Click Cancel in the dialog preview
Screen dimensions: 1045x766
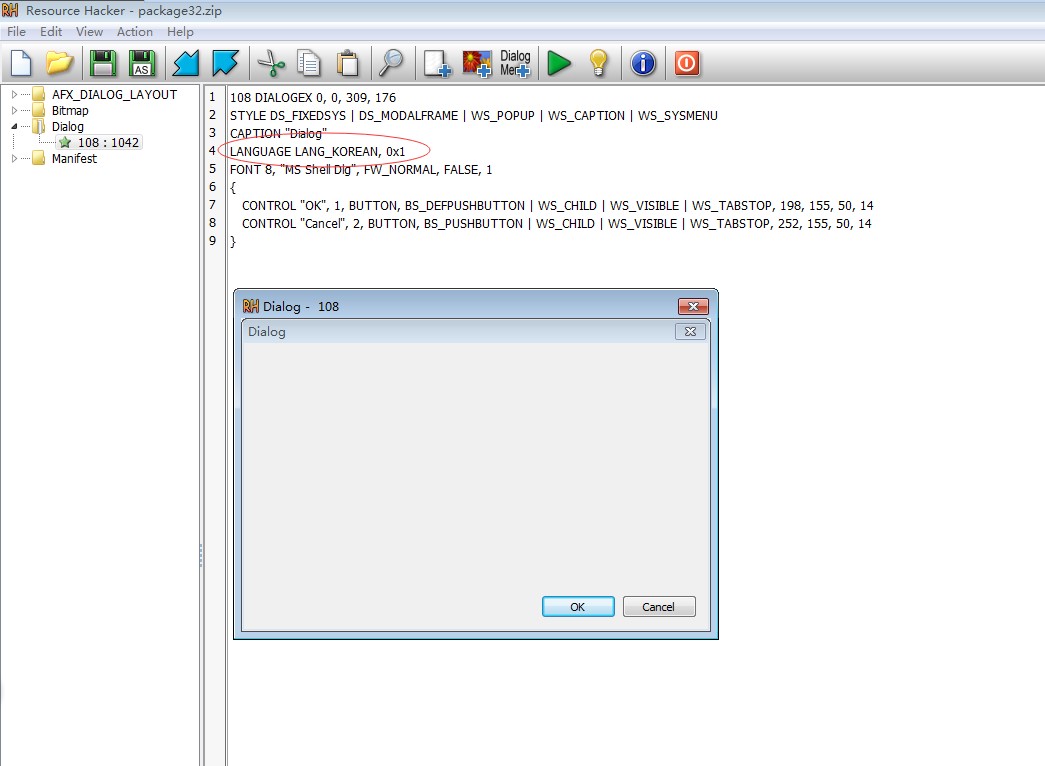[658, 607]
